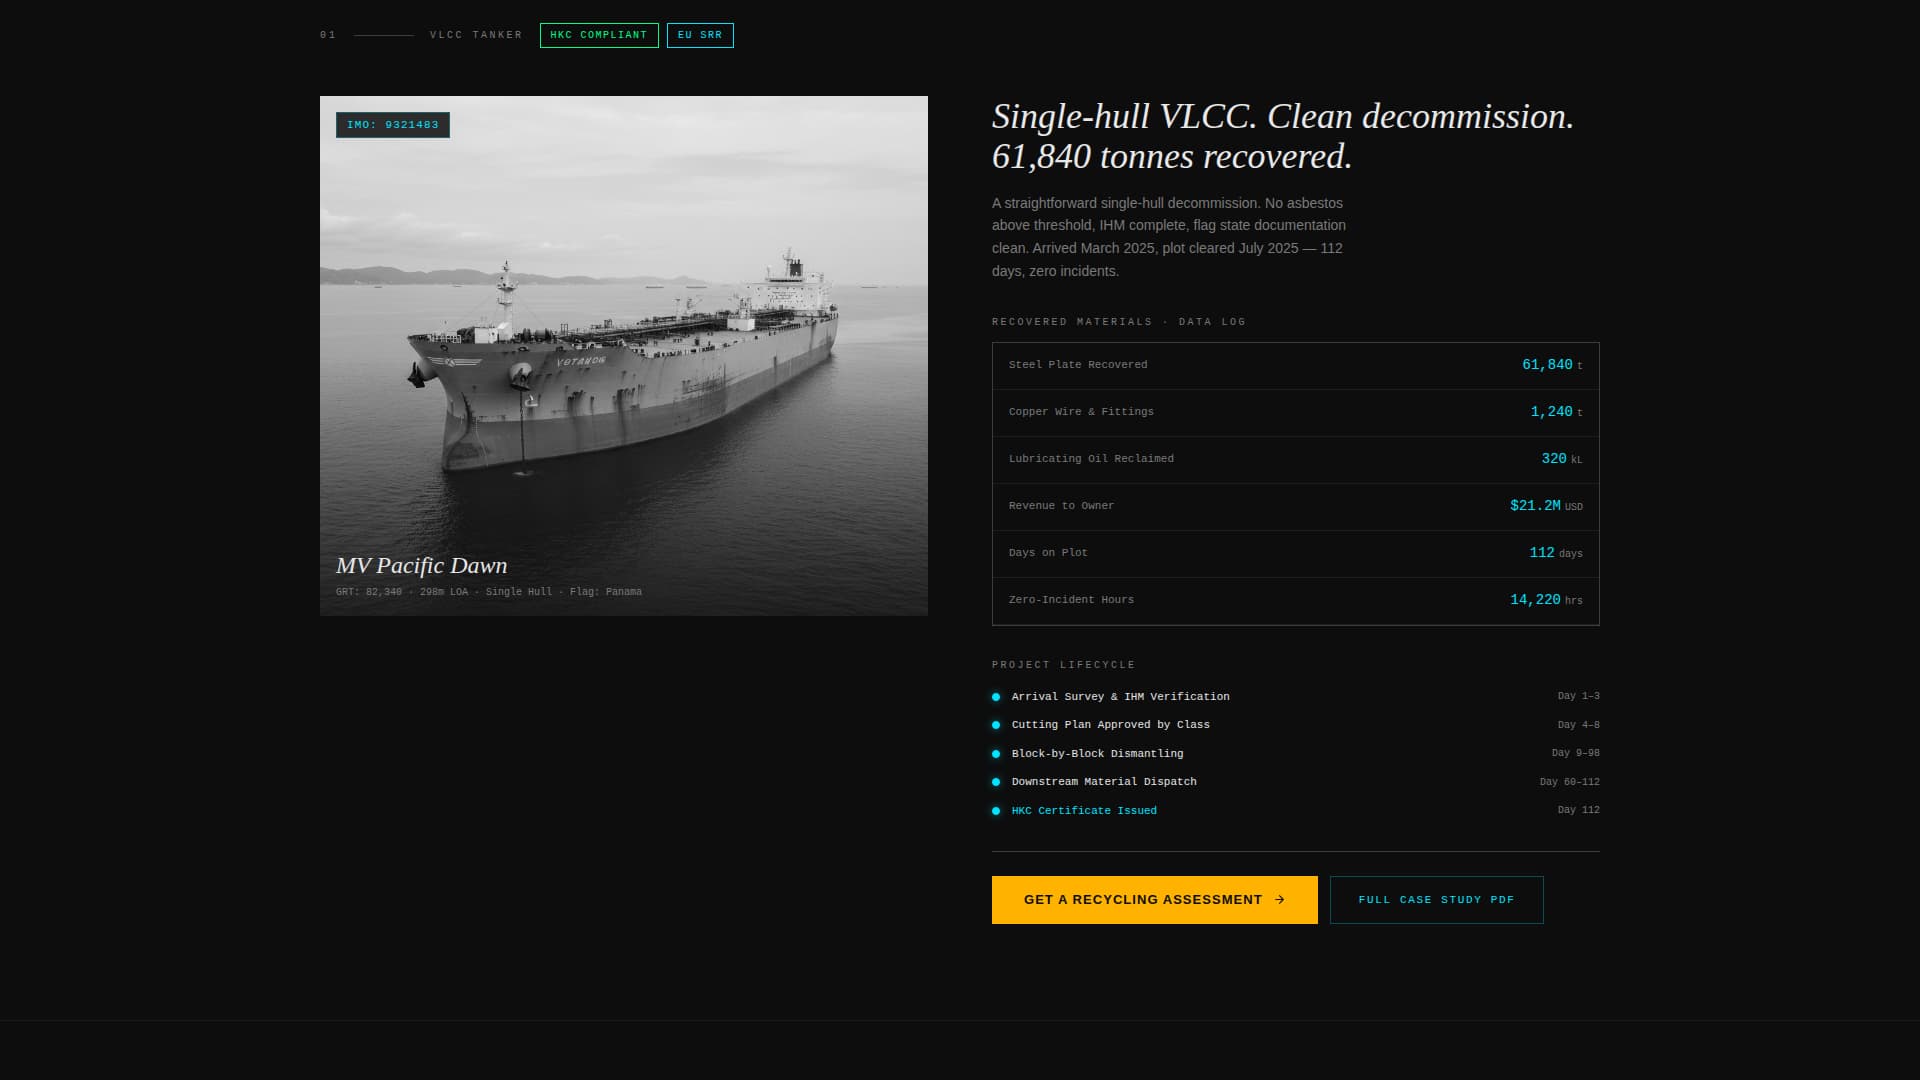Click the MV Pacific Dawn caption title
The height and width of the screenshot is (1080, 1920).
coord(422,566)
